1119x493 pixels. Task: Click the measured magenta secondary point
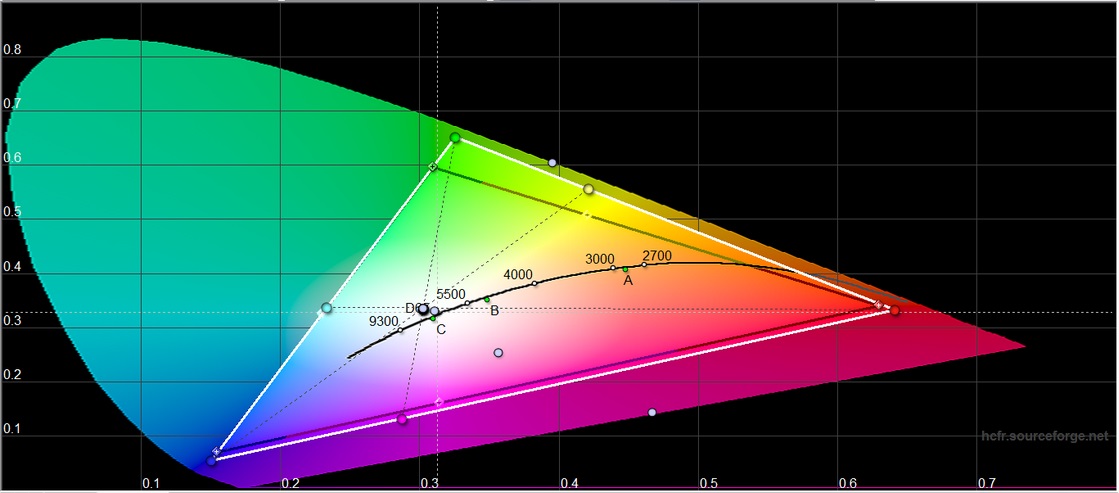403,419
